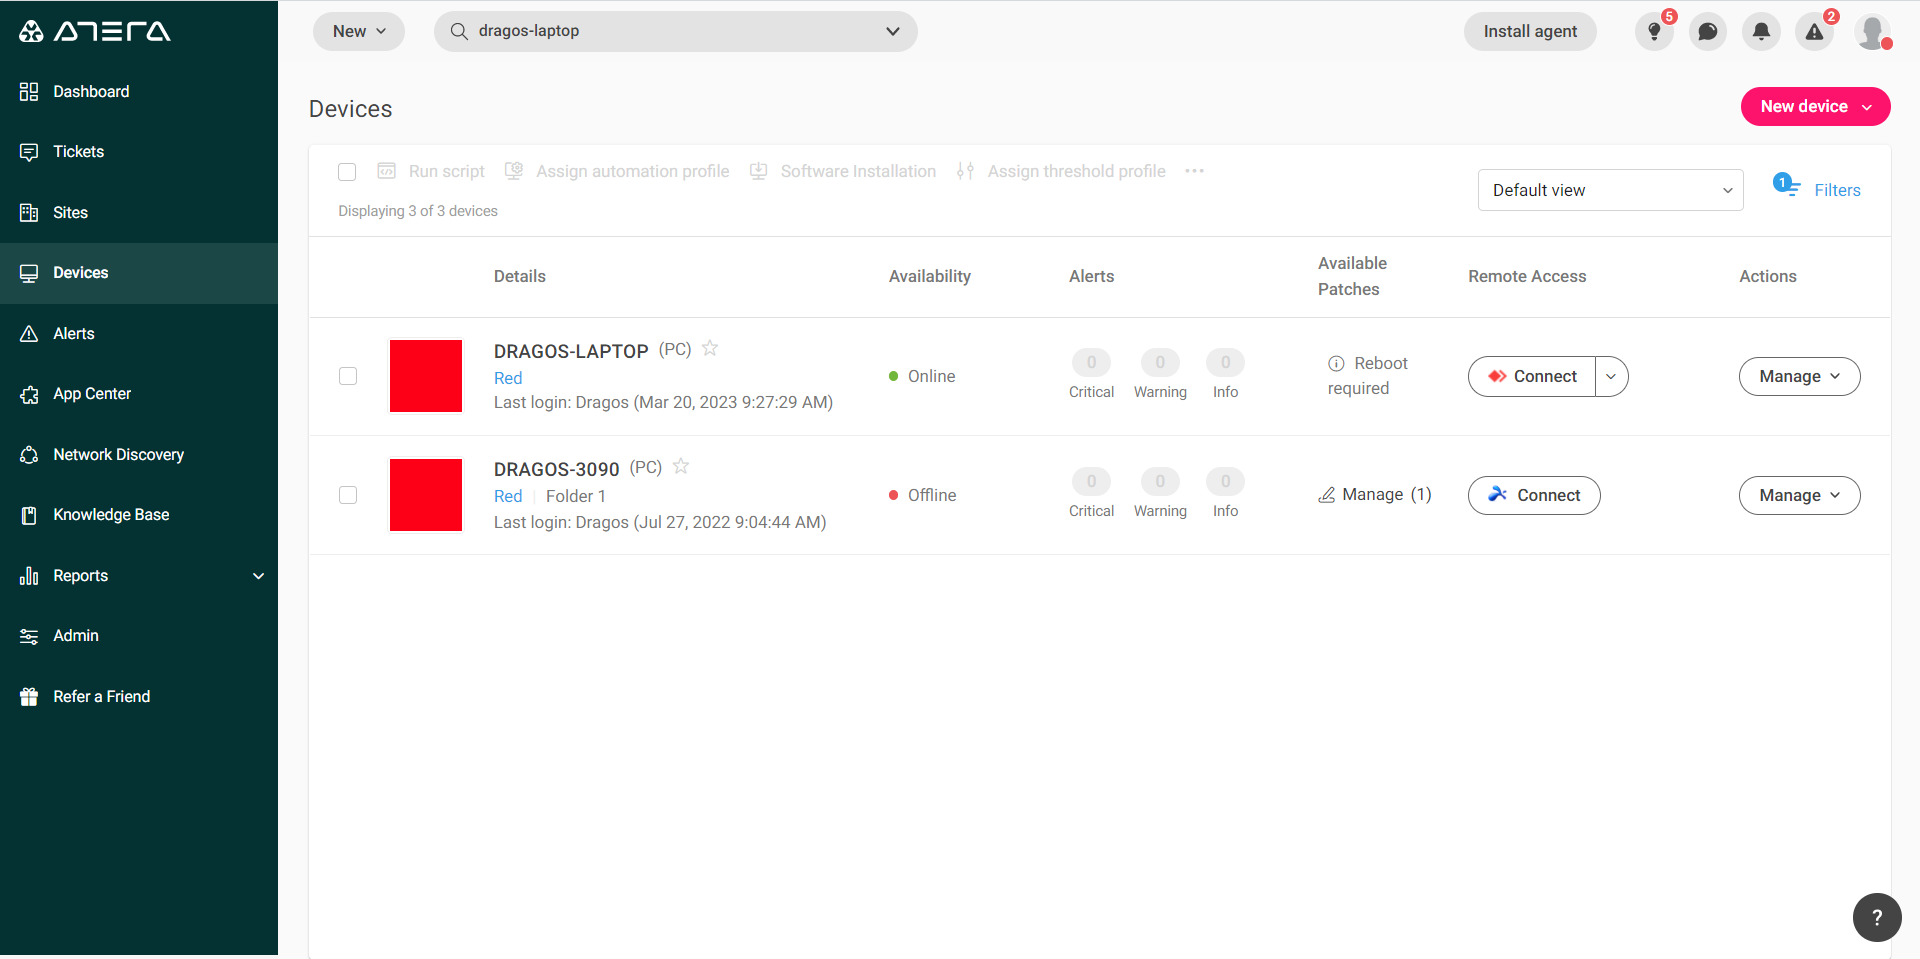The height and width of the screenshot is (959, 1920).
Task: Favorite DRAGOS-LAPTOP with star
Action: pyautogui.click(x=710, y=348)
